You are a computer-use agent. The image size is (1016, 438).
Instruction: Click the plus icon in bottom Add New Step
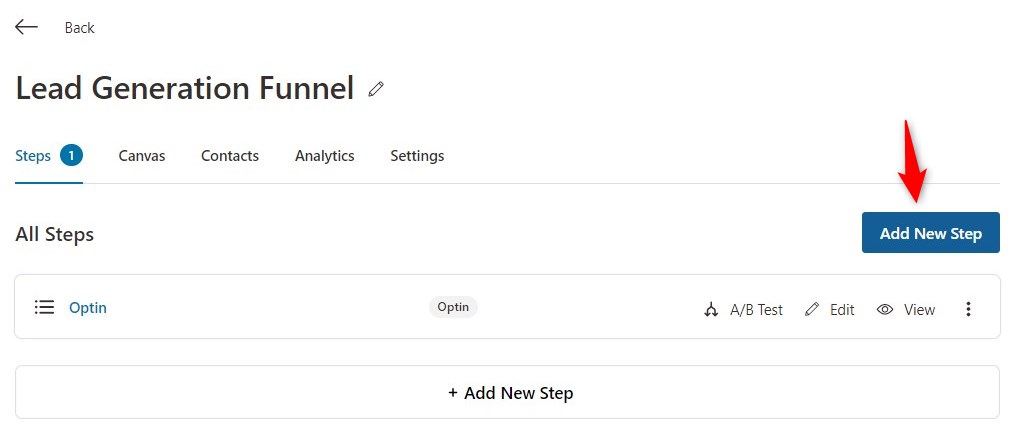click(453, 393)
